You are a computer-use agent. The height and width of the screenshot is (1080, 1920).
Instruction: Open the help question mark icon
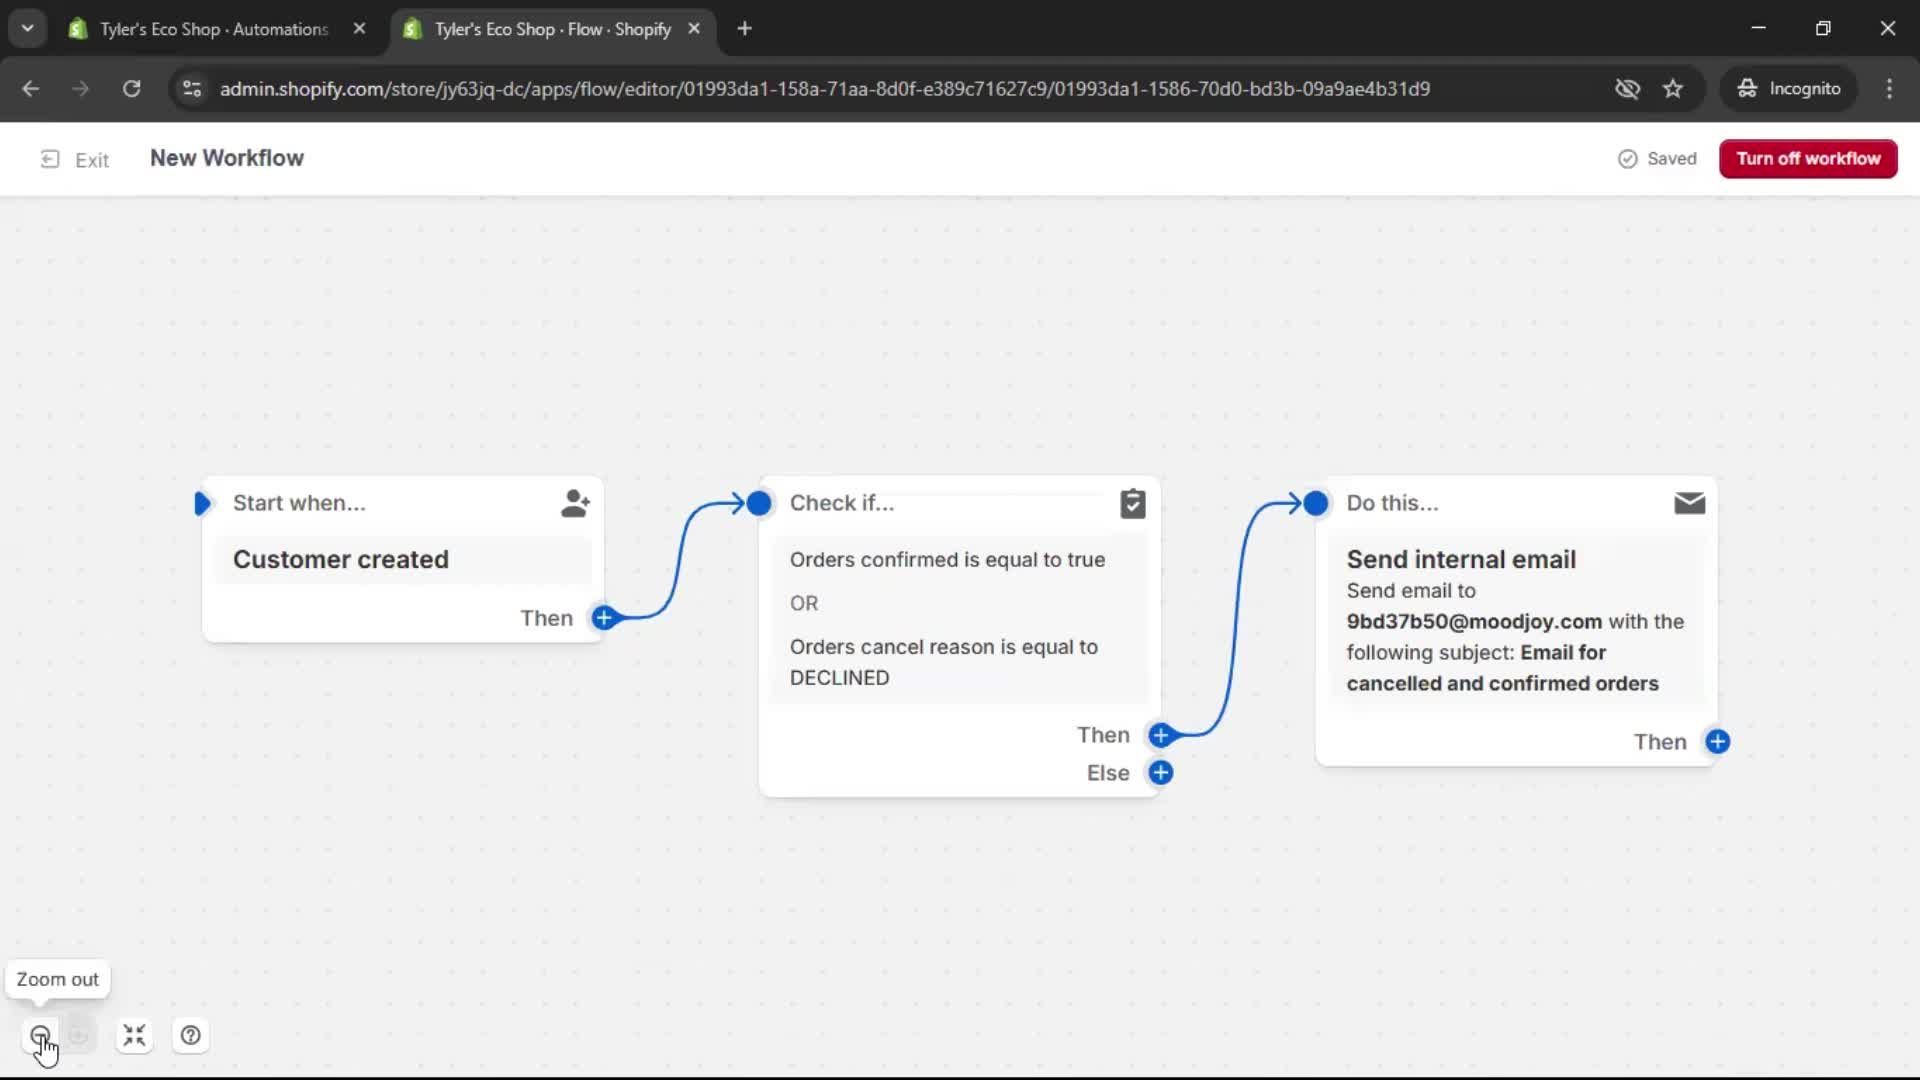click(190, 1035)
